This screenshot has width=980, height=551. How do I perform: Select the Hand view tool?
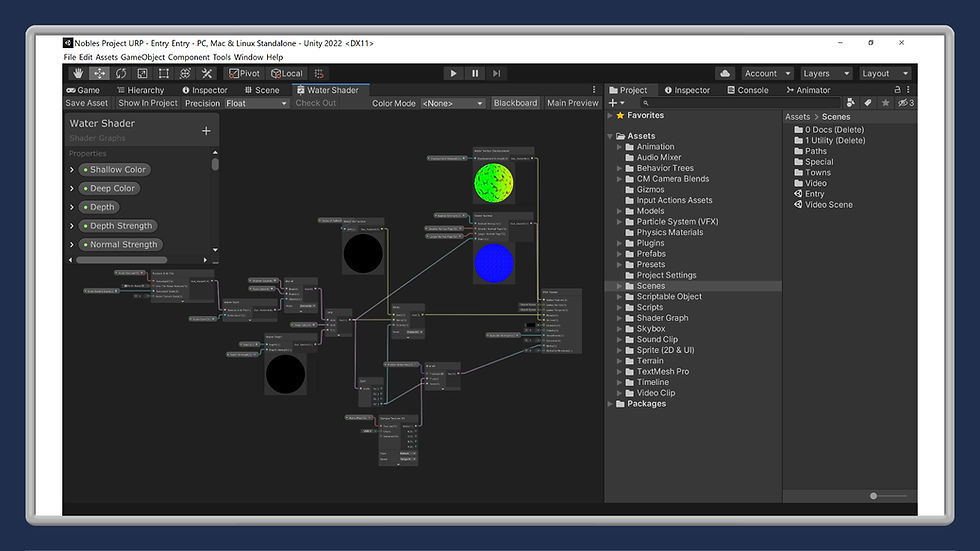pos(78,73)
